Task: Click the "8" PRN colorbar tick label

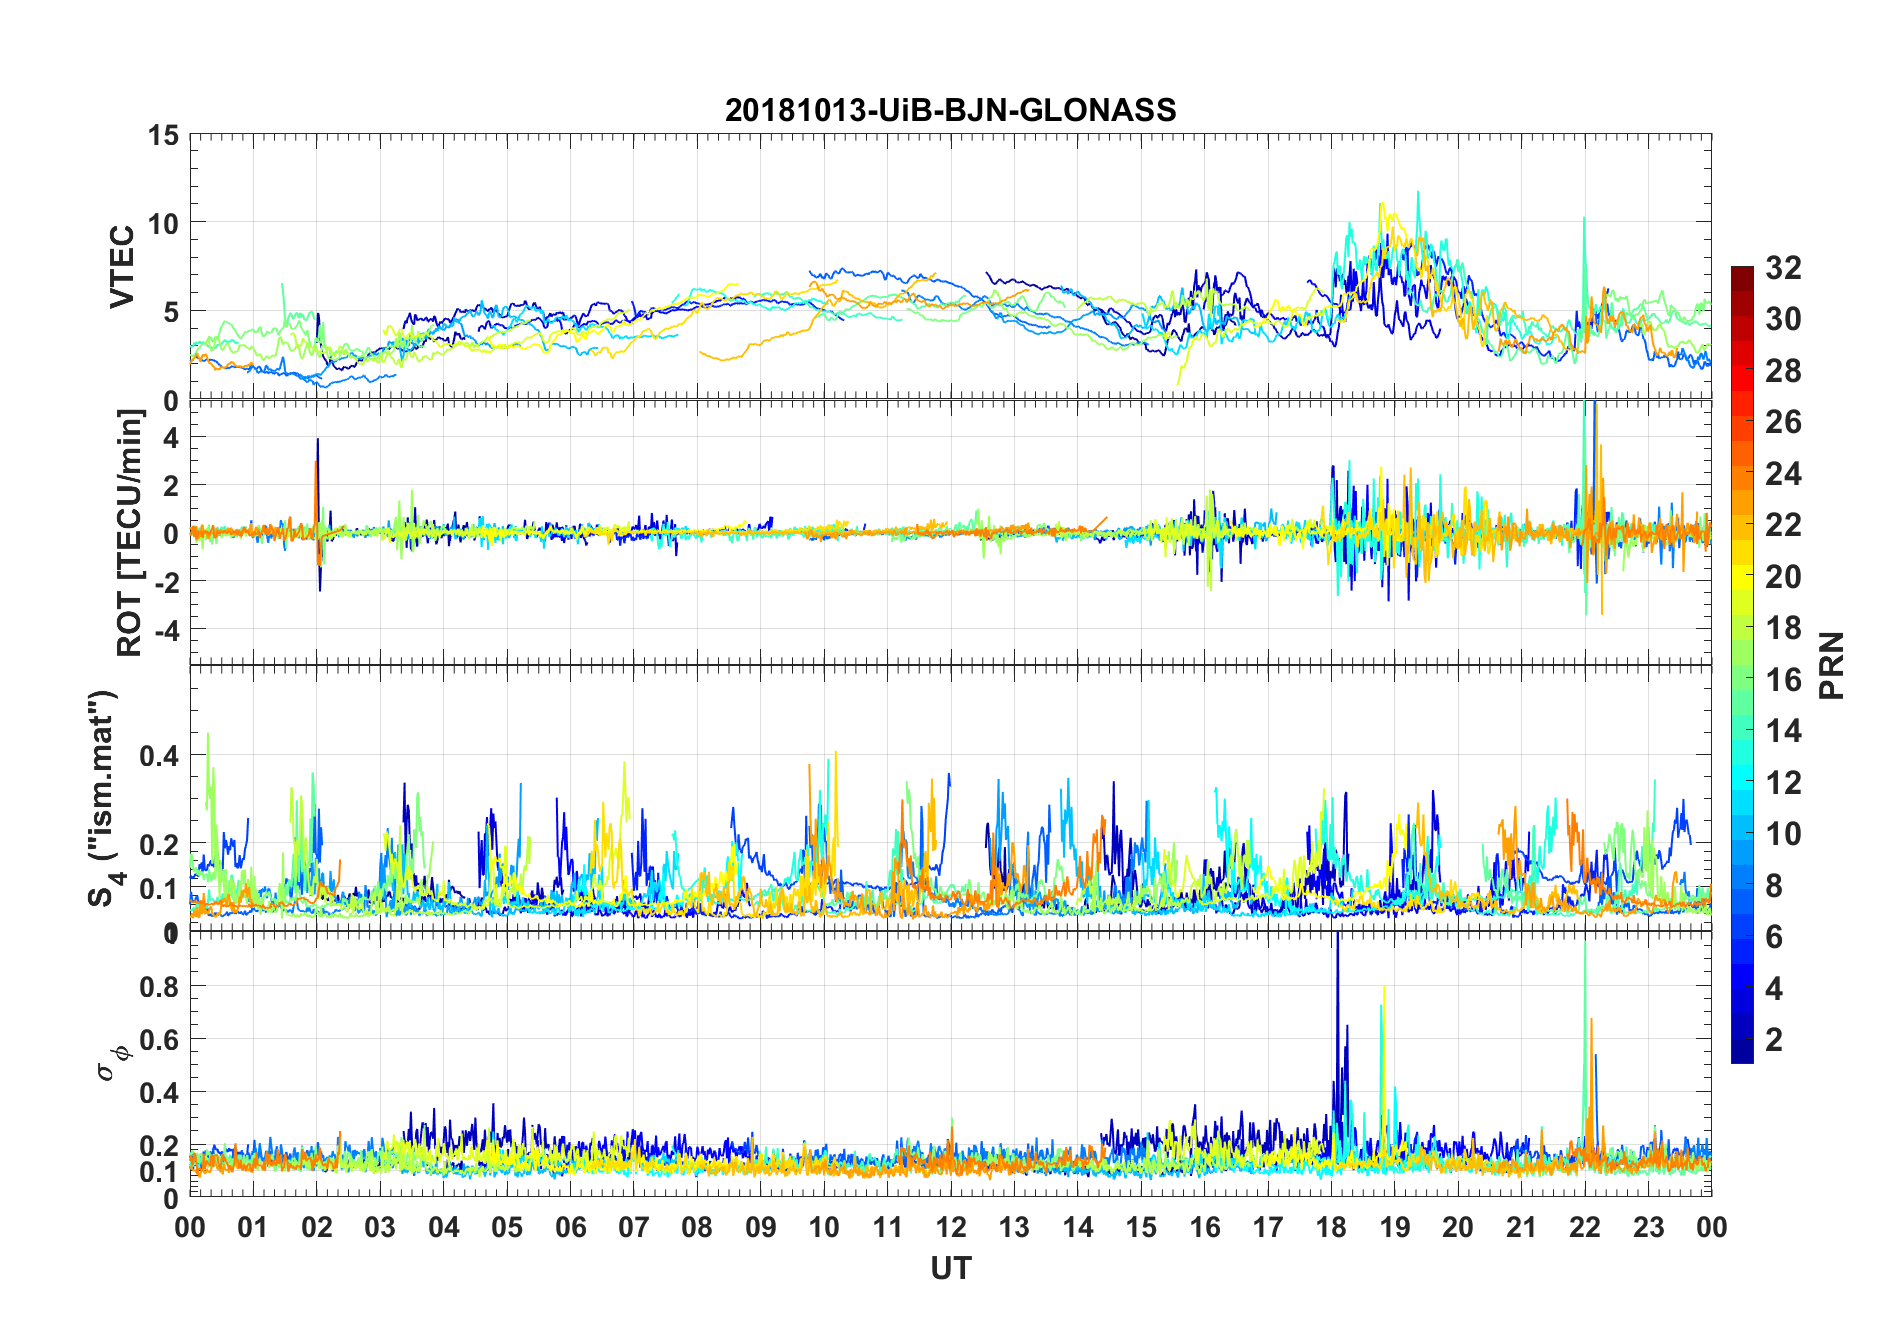Action: click(1774, 886)
